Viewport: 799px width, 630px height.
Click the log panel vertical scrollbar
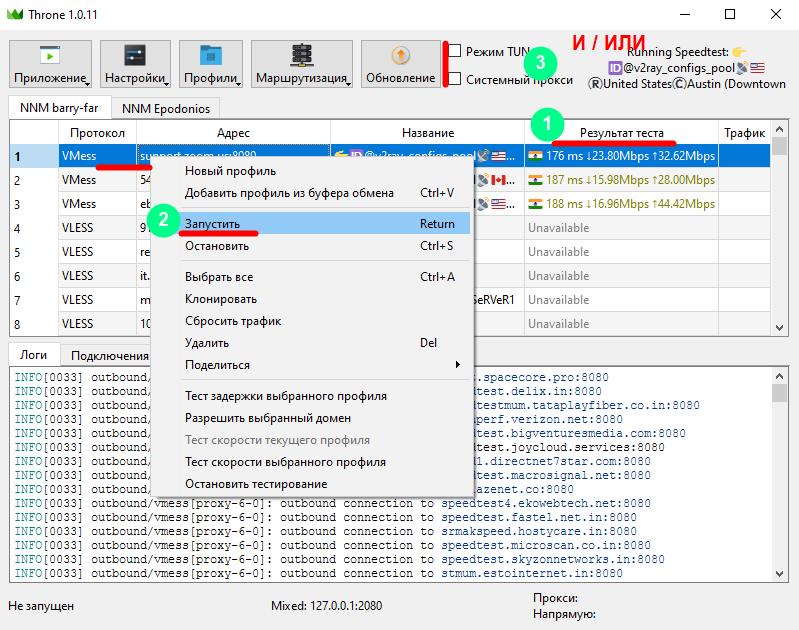coord(779,470)
